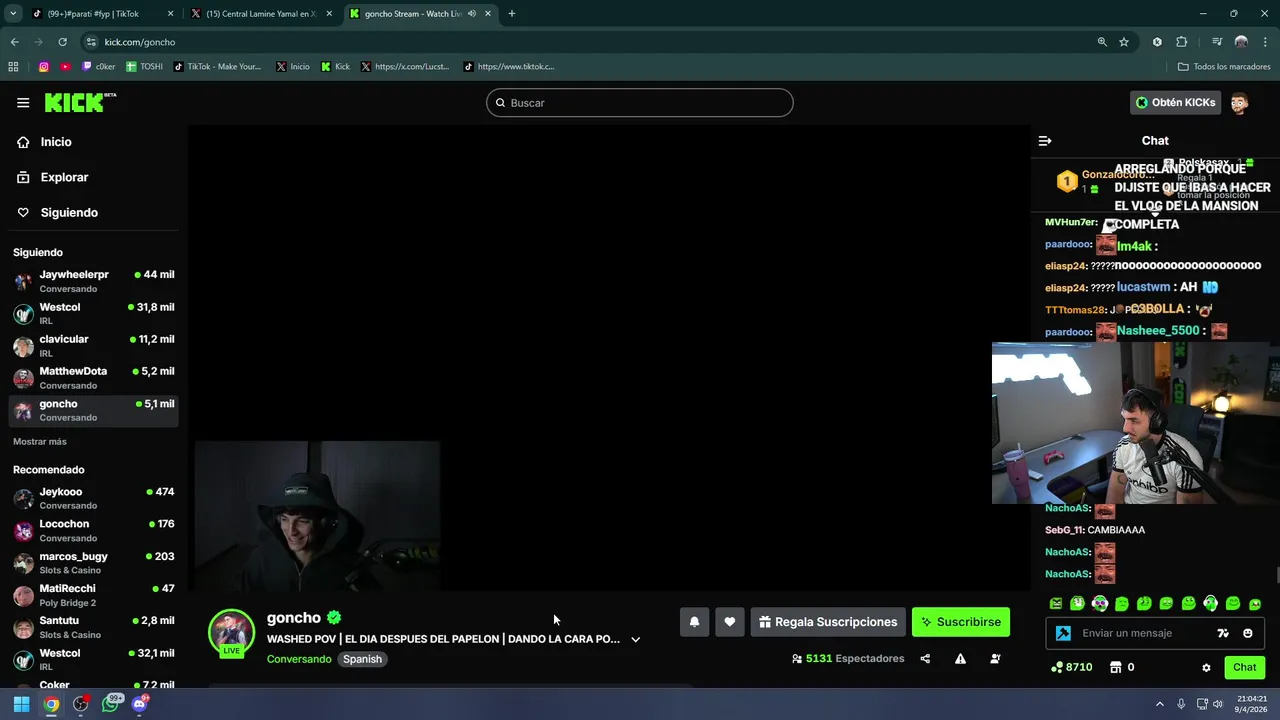Pick the pink-eyed headphones green emote
Image resolution: width=1280 pixels, height=720 pixels.
pos(1100,604)
